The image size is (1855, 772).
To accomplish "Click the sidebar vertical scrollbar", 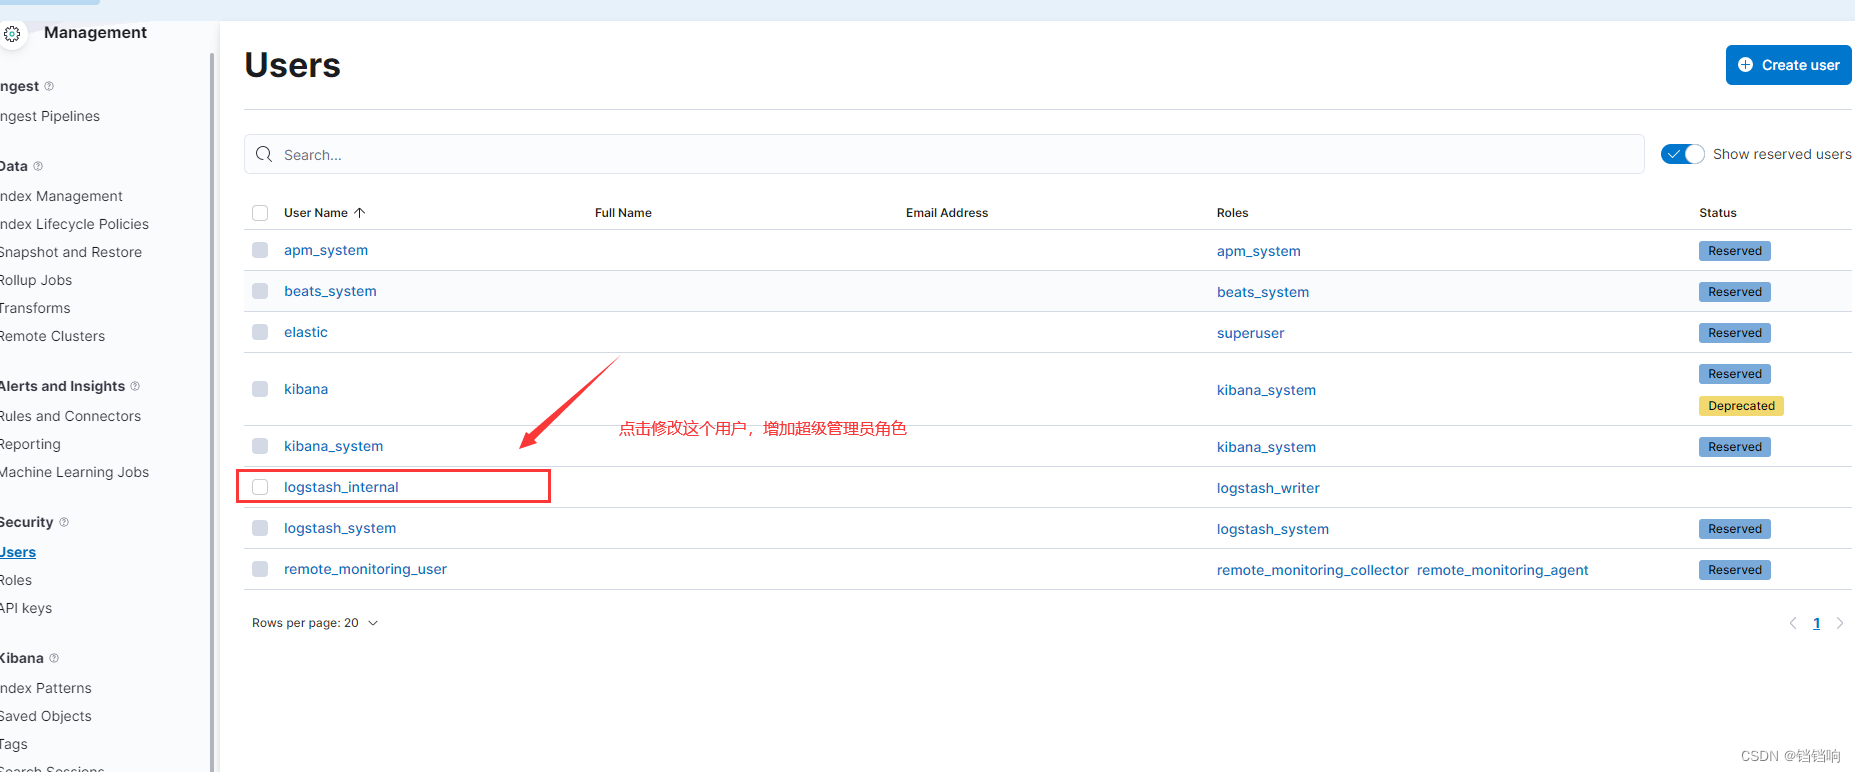I will (212, 410).
